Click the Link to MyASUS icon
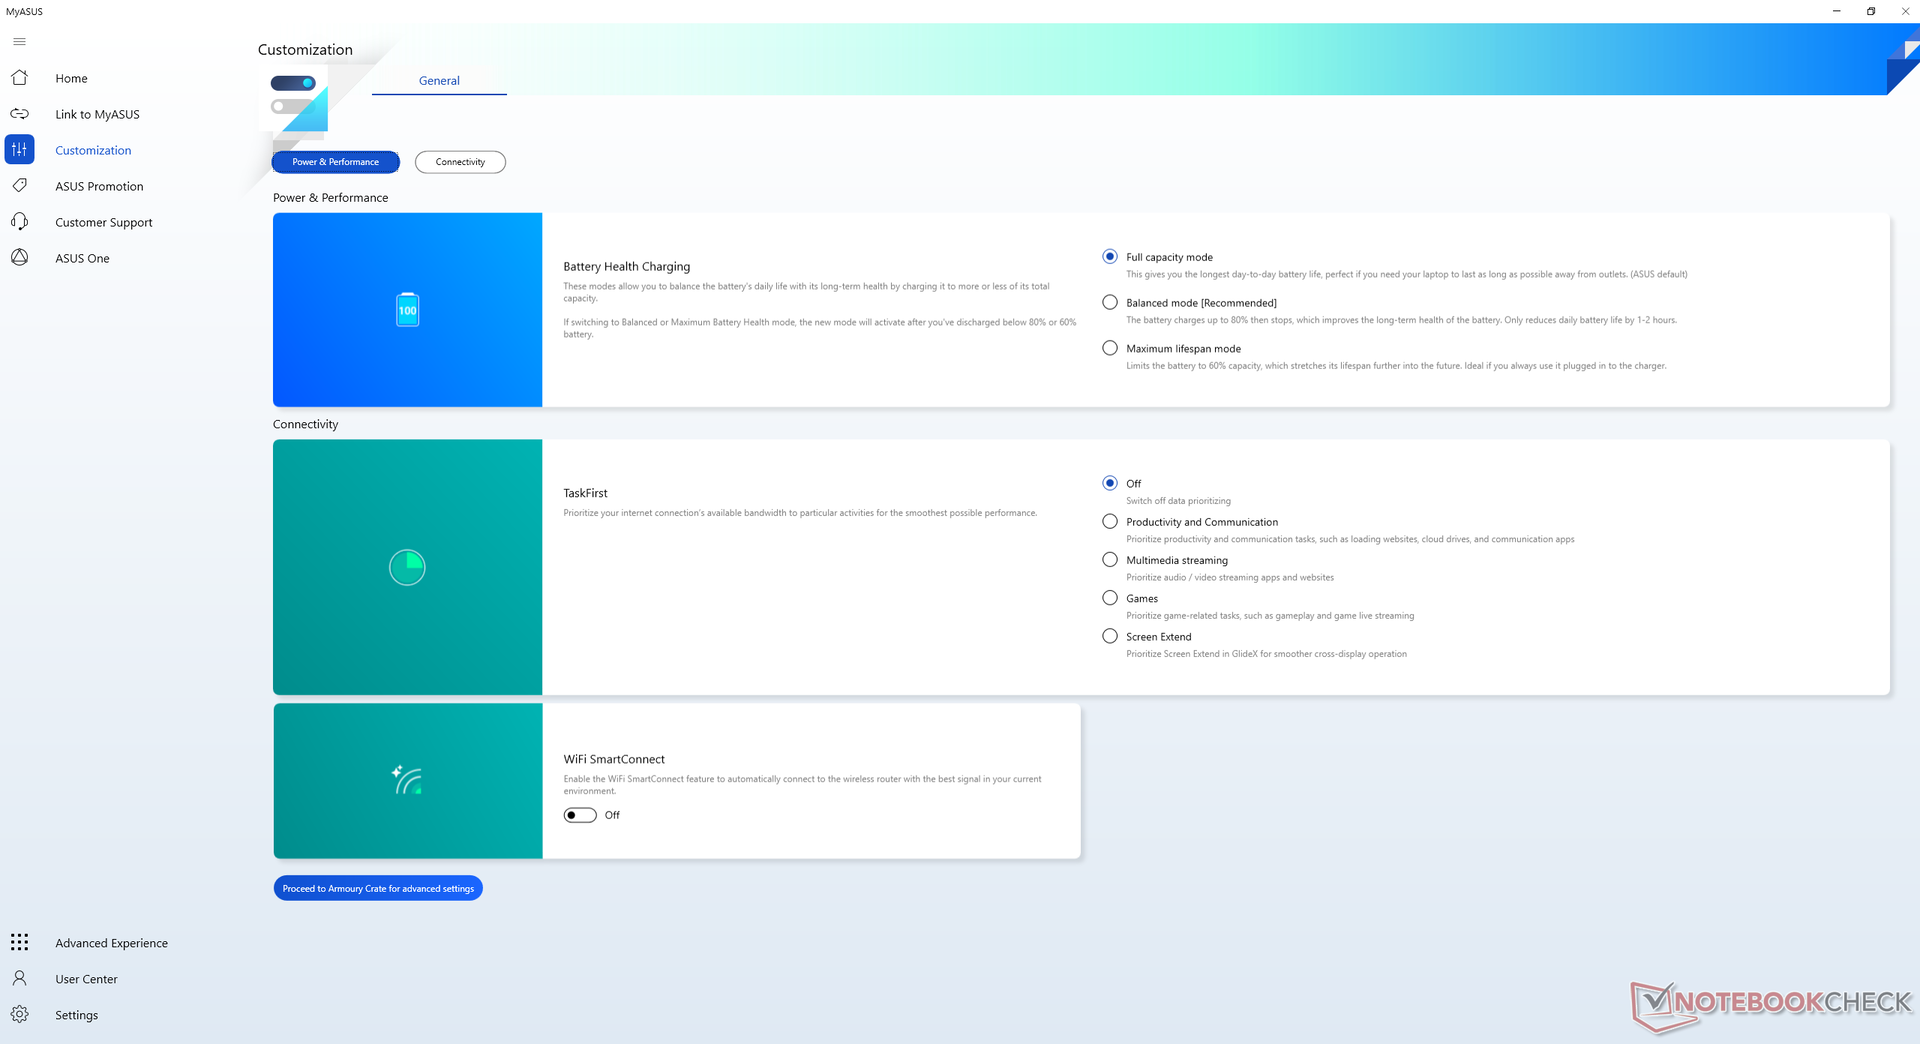Screen dimensions: 1920x1044 [19, 114]
